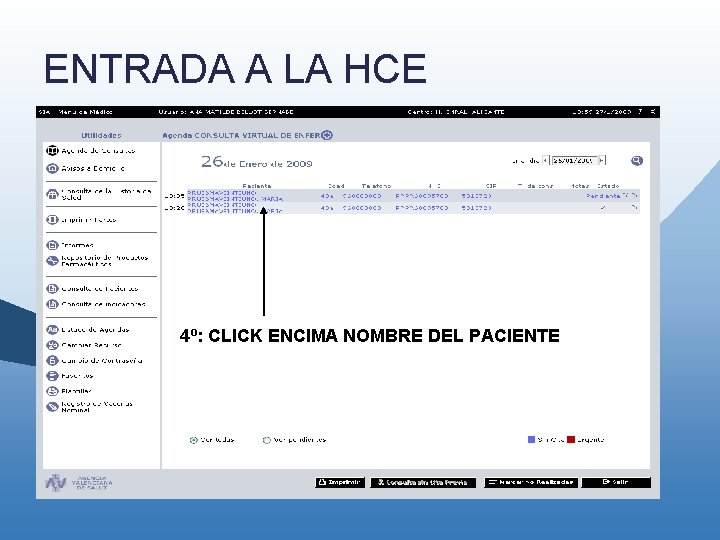Click the Paciente column header

pyautogui.click(x=257, y=186)
